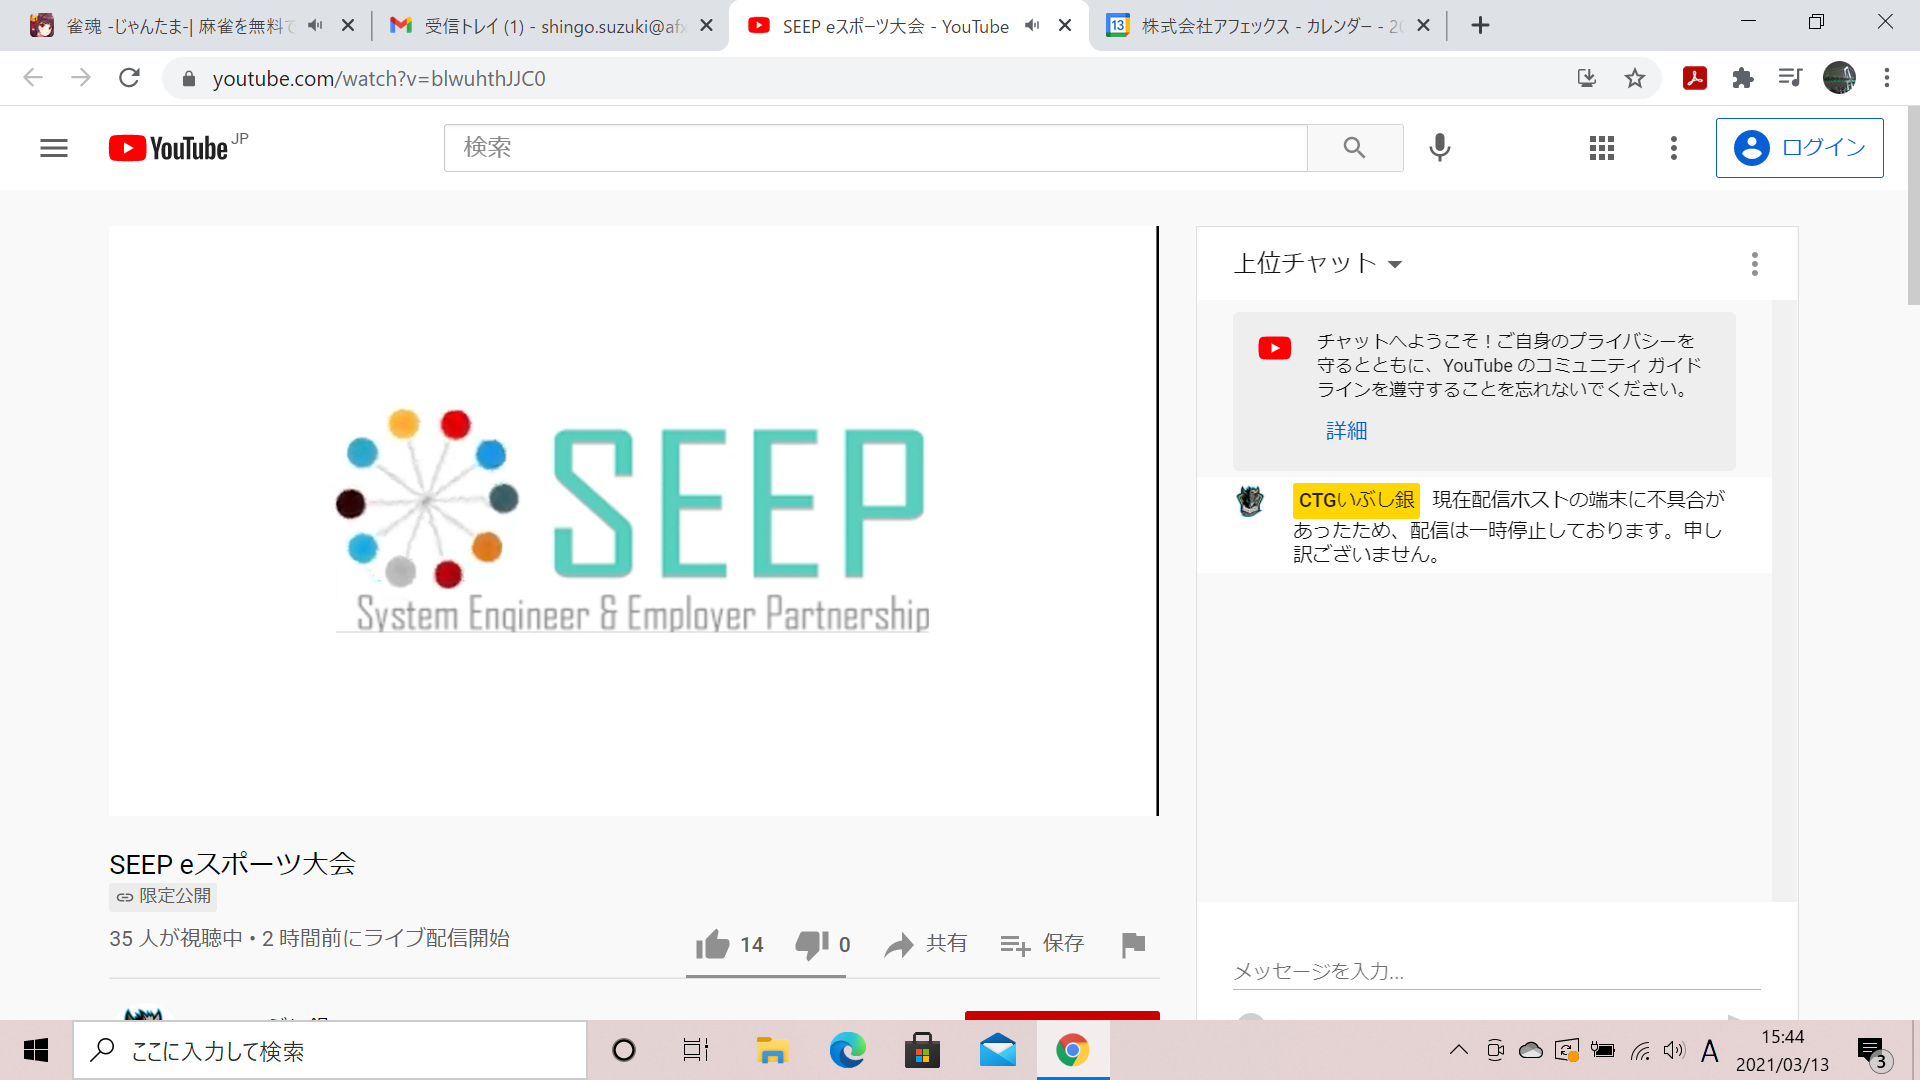Image resolution: width=1920 pixels, height=1080 pixels.
Task: Report the video with flag icon
Action: point(1133,944)
